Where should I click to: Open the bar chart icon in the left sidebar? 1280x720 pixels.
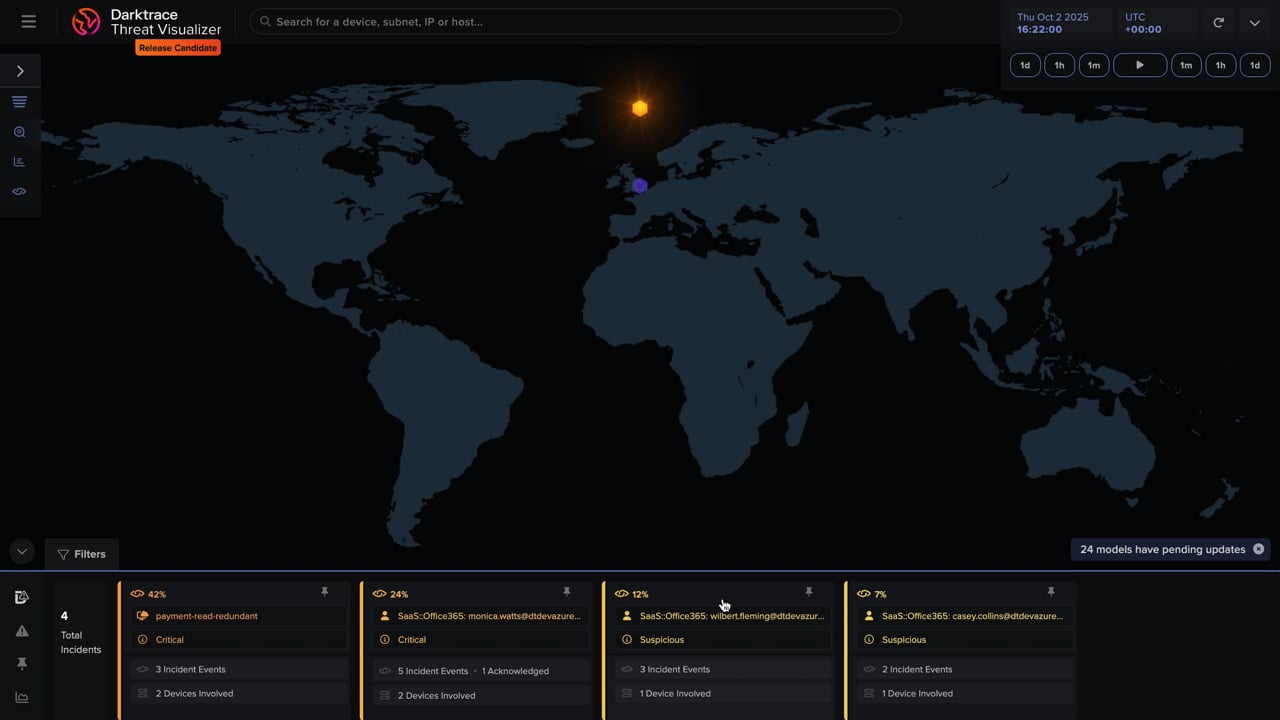[x=20, y=161]
